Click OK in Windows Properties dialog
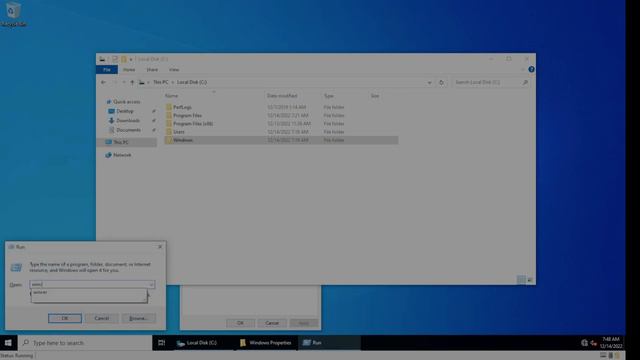Image resolution: width=640 pixels, height=360 pixels. [240, 323]
